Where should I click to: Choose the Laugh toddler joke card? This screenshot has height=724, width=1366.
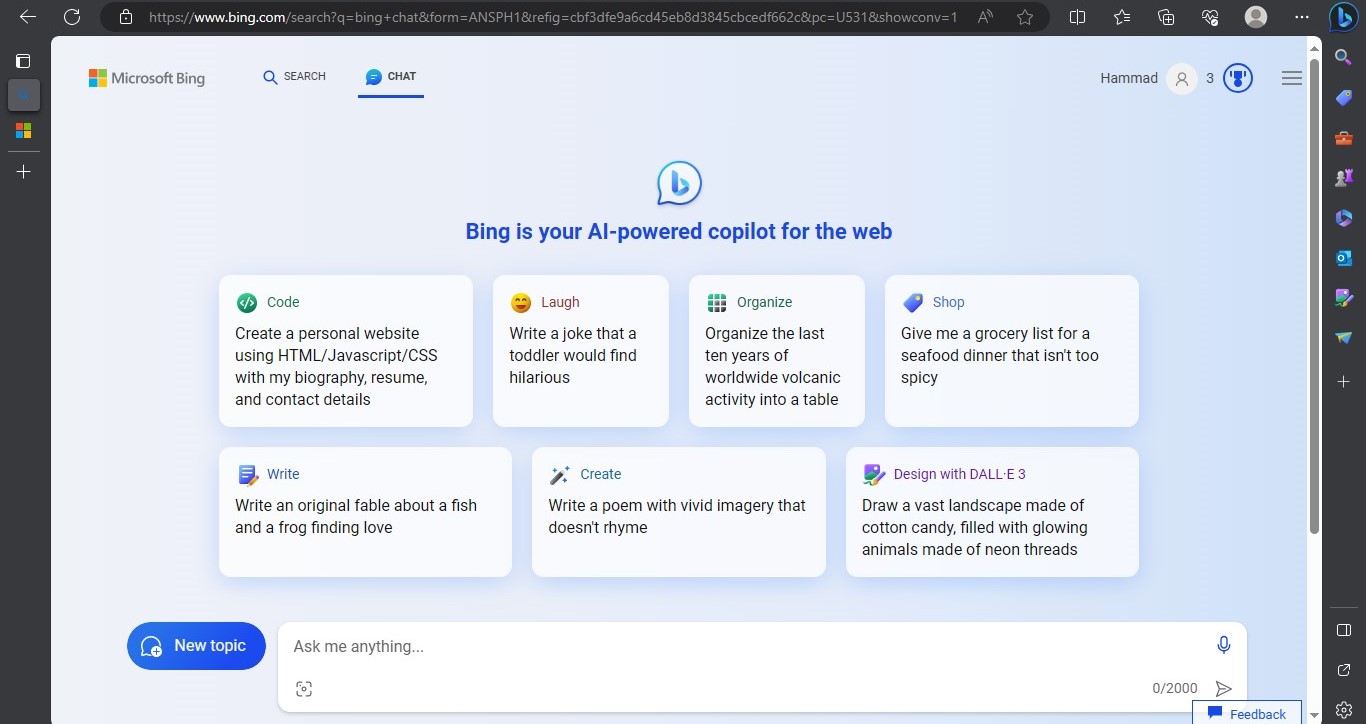tap(581, 351)
